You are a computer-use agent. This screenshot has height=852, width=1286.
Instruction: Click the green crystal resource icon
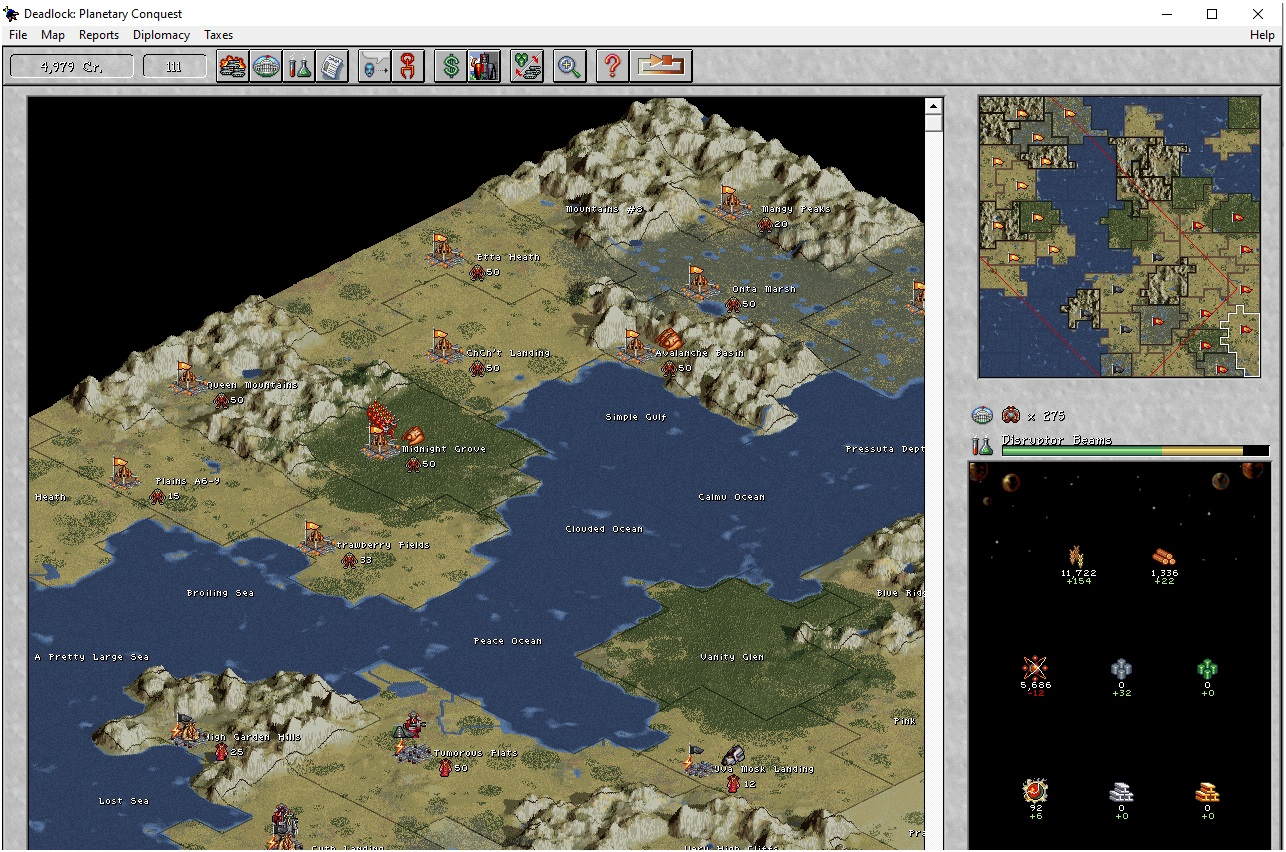click(x=1207, y=669)
